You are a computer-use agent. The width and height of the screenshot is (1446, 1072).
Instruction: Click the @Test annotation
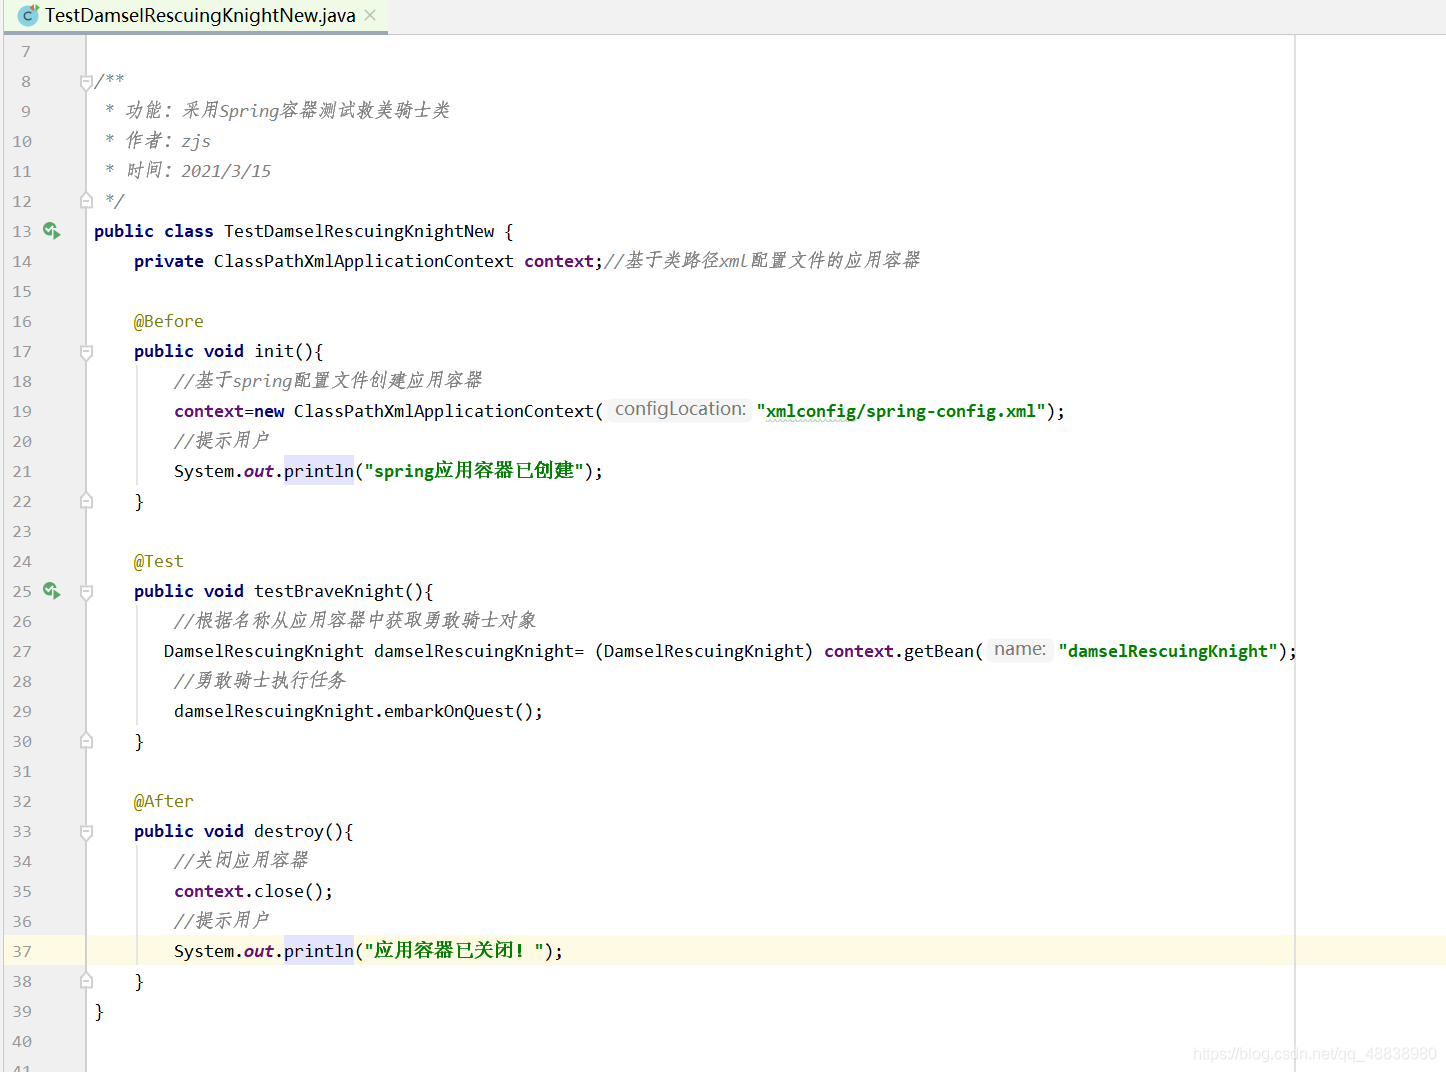click(159, 561)
